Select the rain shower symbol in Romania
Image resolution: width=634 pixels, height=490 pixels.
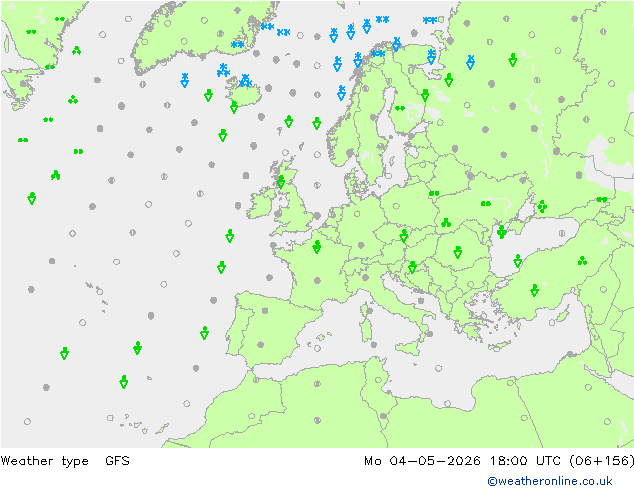pyautogui.click(x=457, y=252)
